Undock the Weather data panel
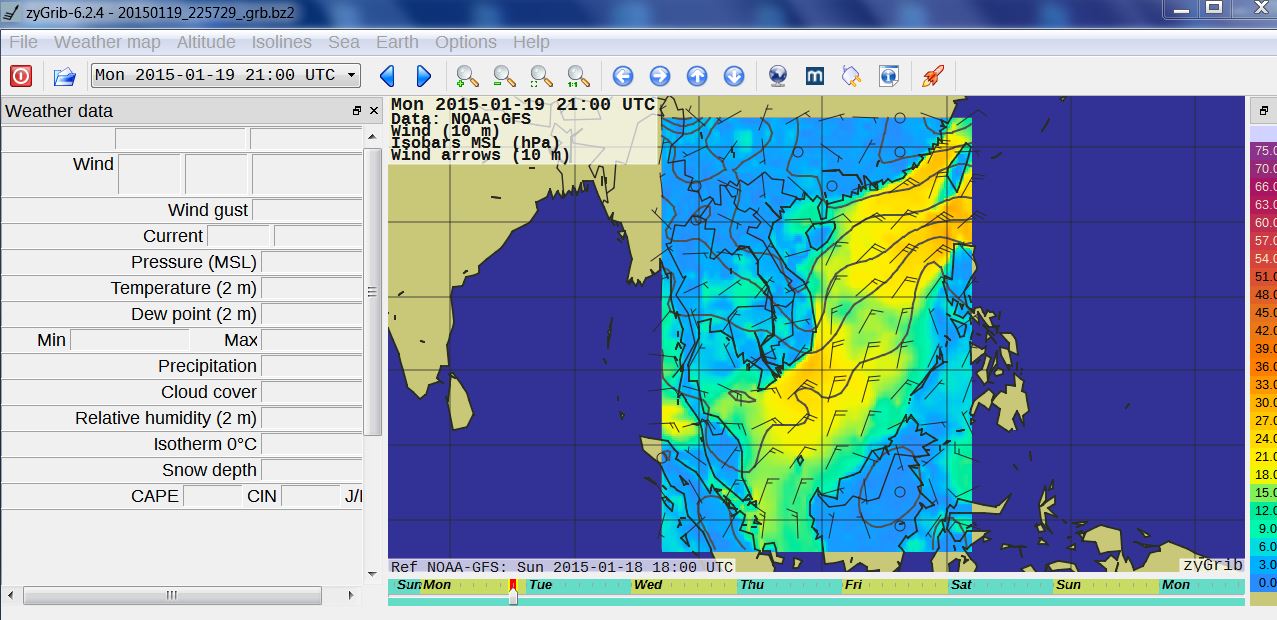Viewport: 1277px width, 620px height. (x=356, y=111)
